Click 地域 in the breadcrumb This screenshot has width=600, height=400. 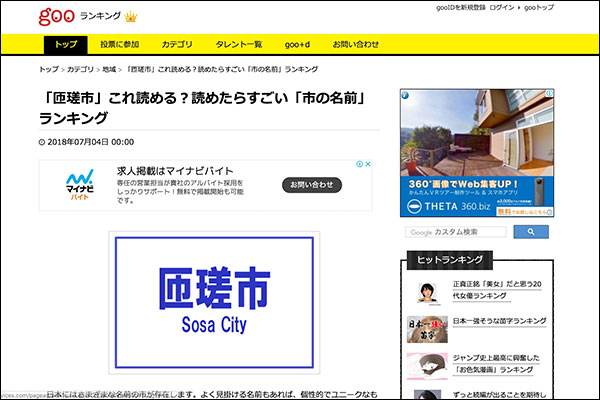coord(110,69)
